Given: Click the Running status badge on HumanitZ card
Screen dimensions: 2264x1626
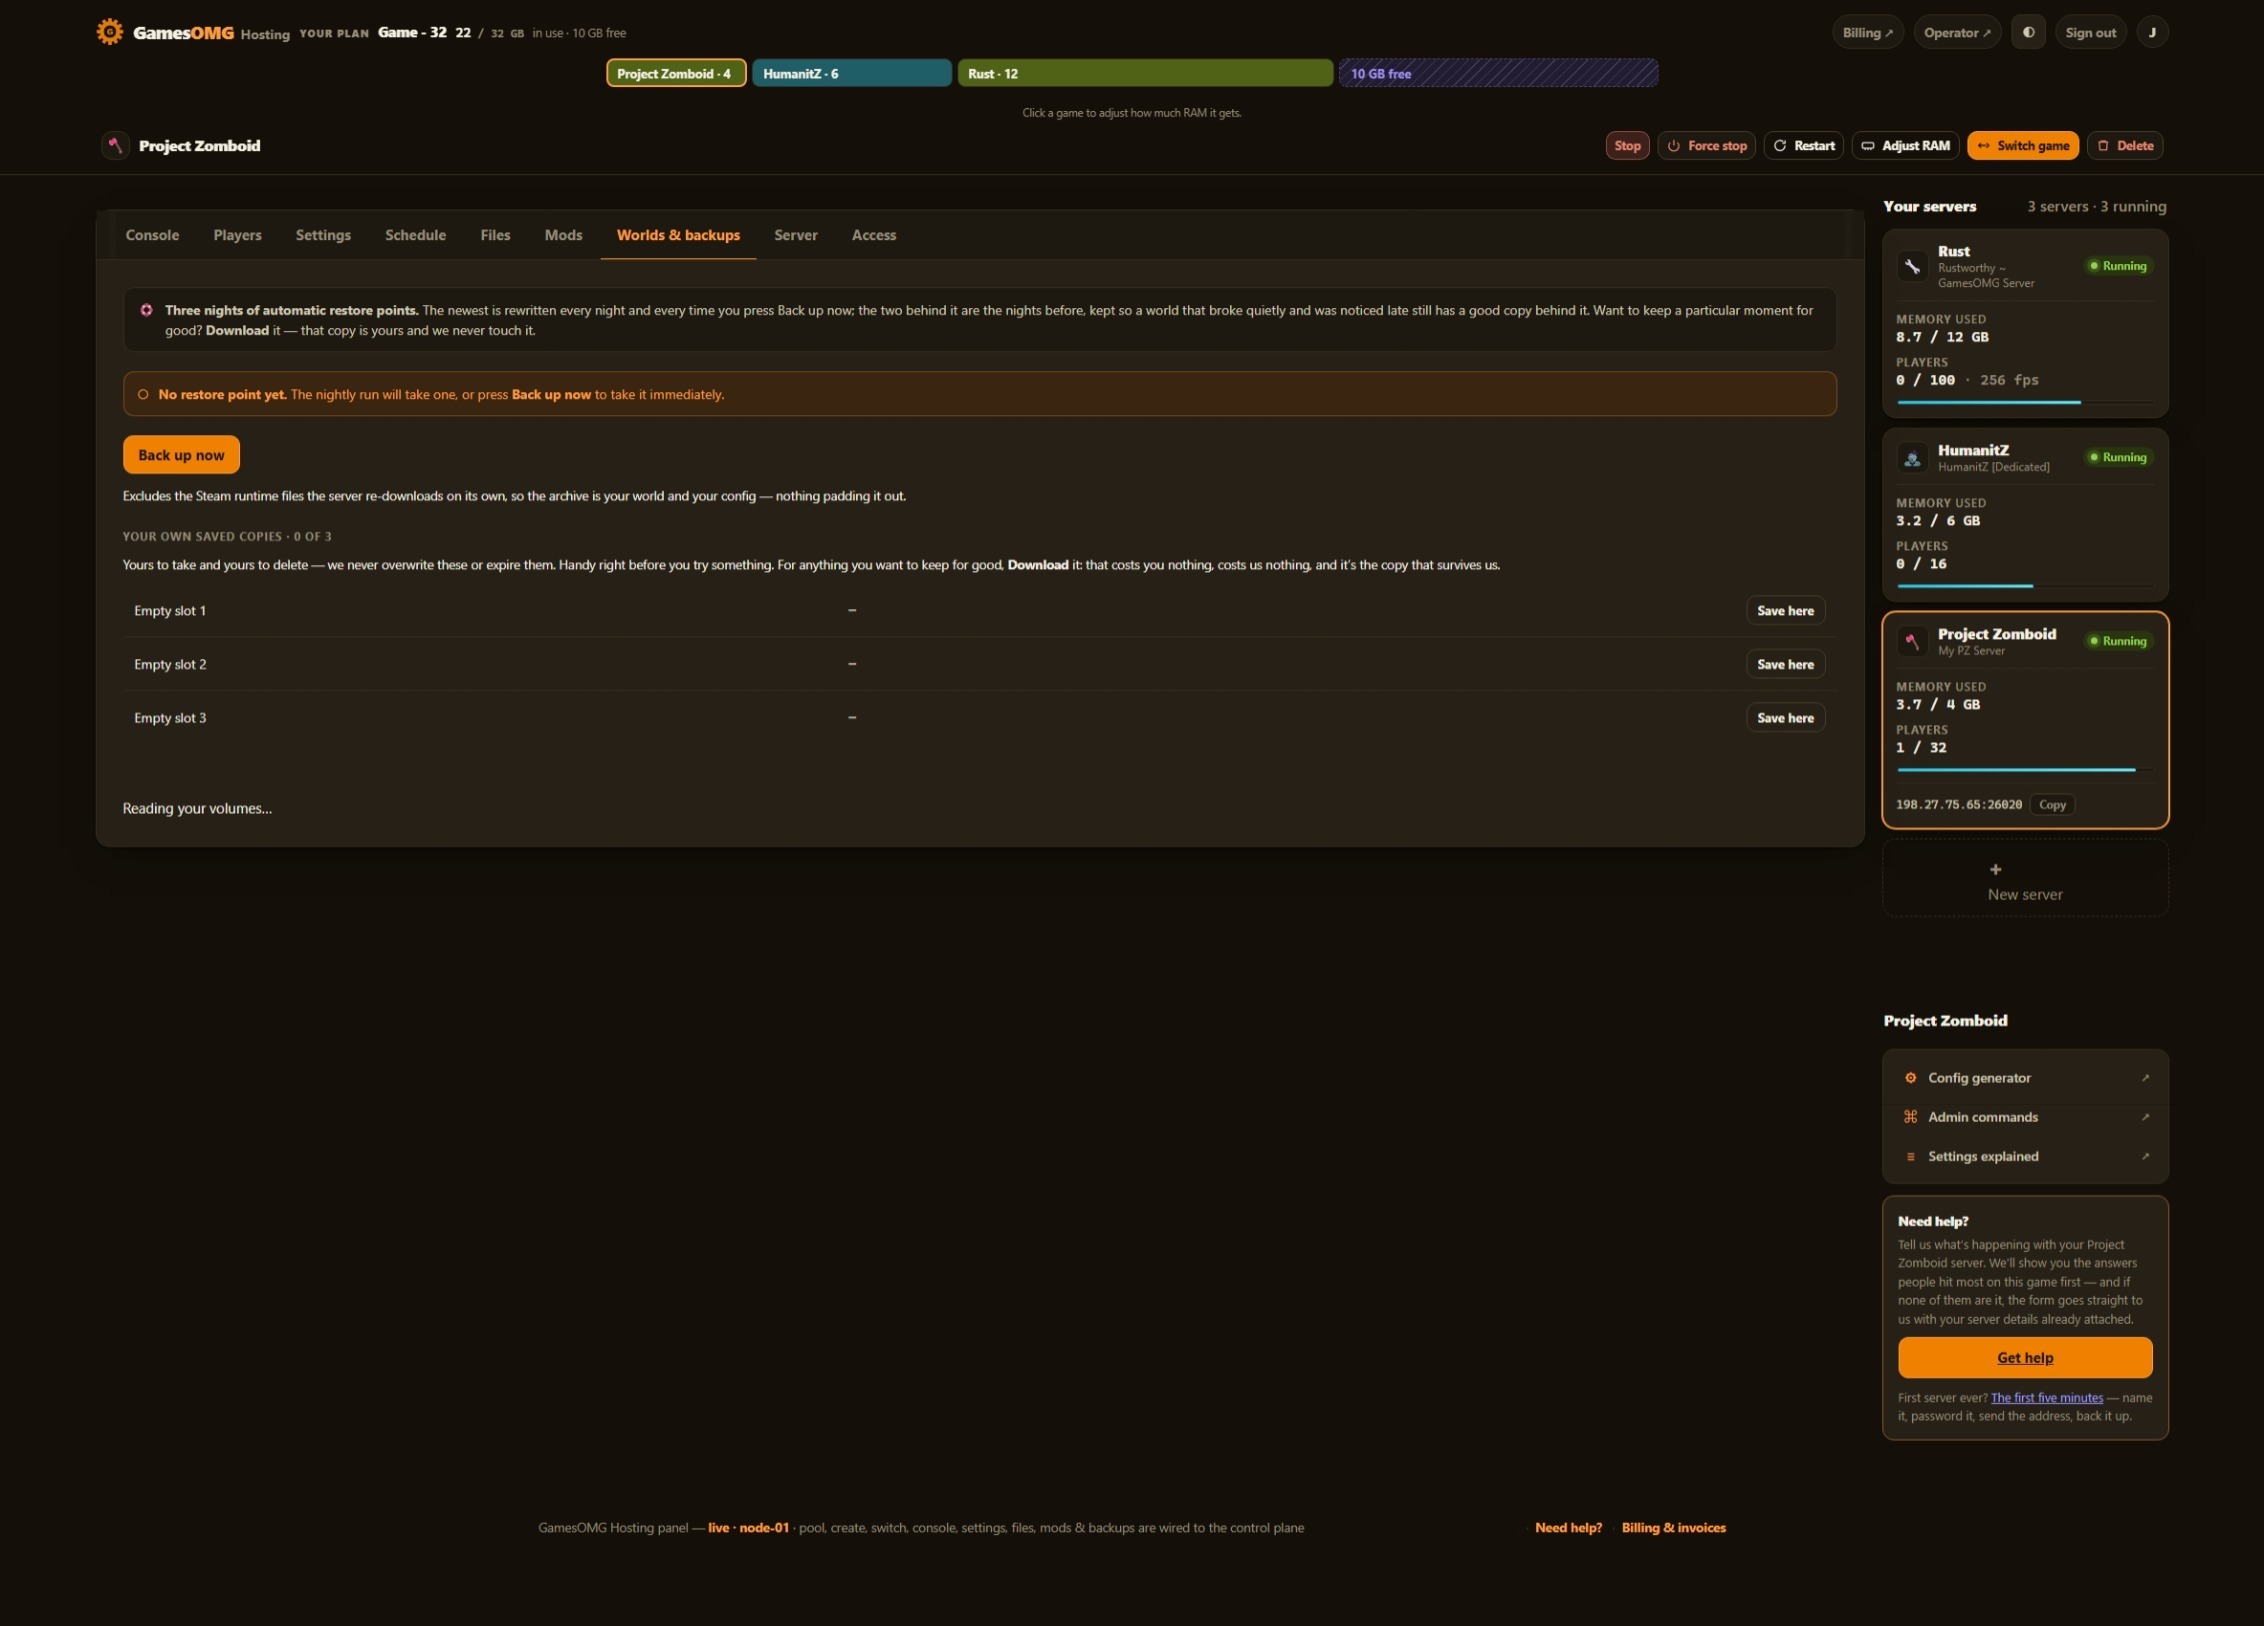Looking at the screenshot, I should pos(2118,457).
